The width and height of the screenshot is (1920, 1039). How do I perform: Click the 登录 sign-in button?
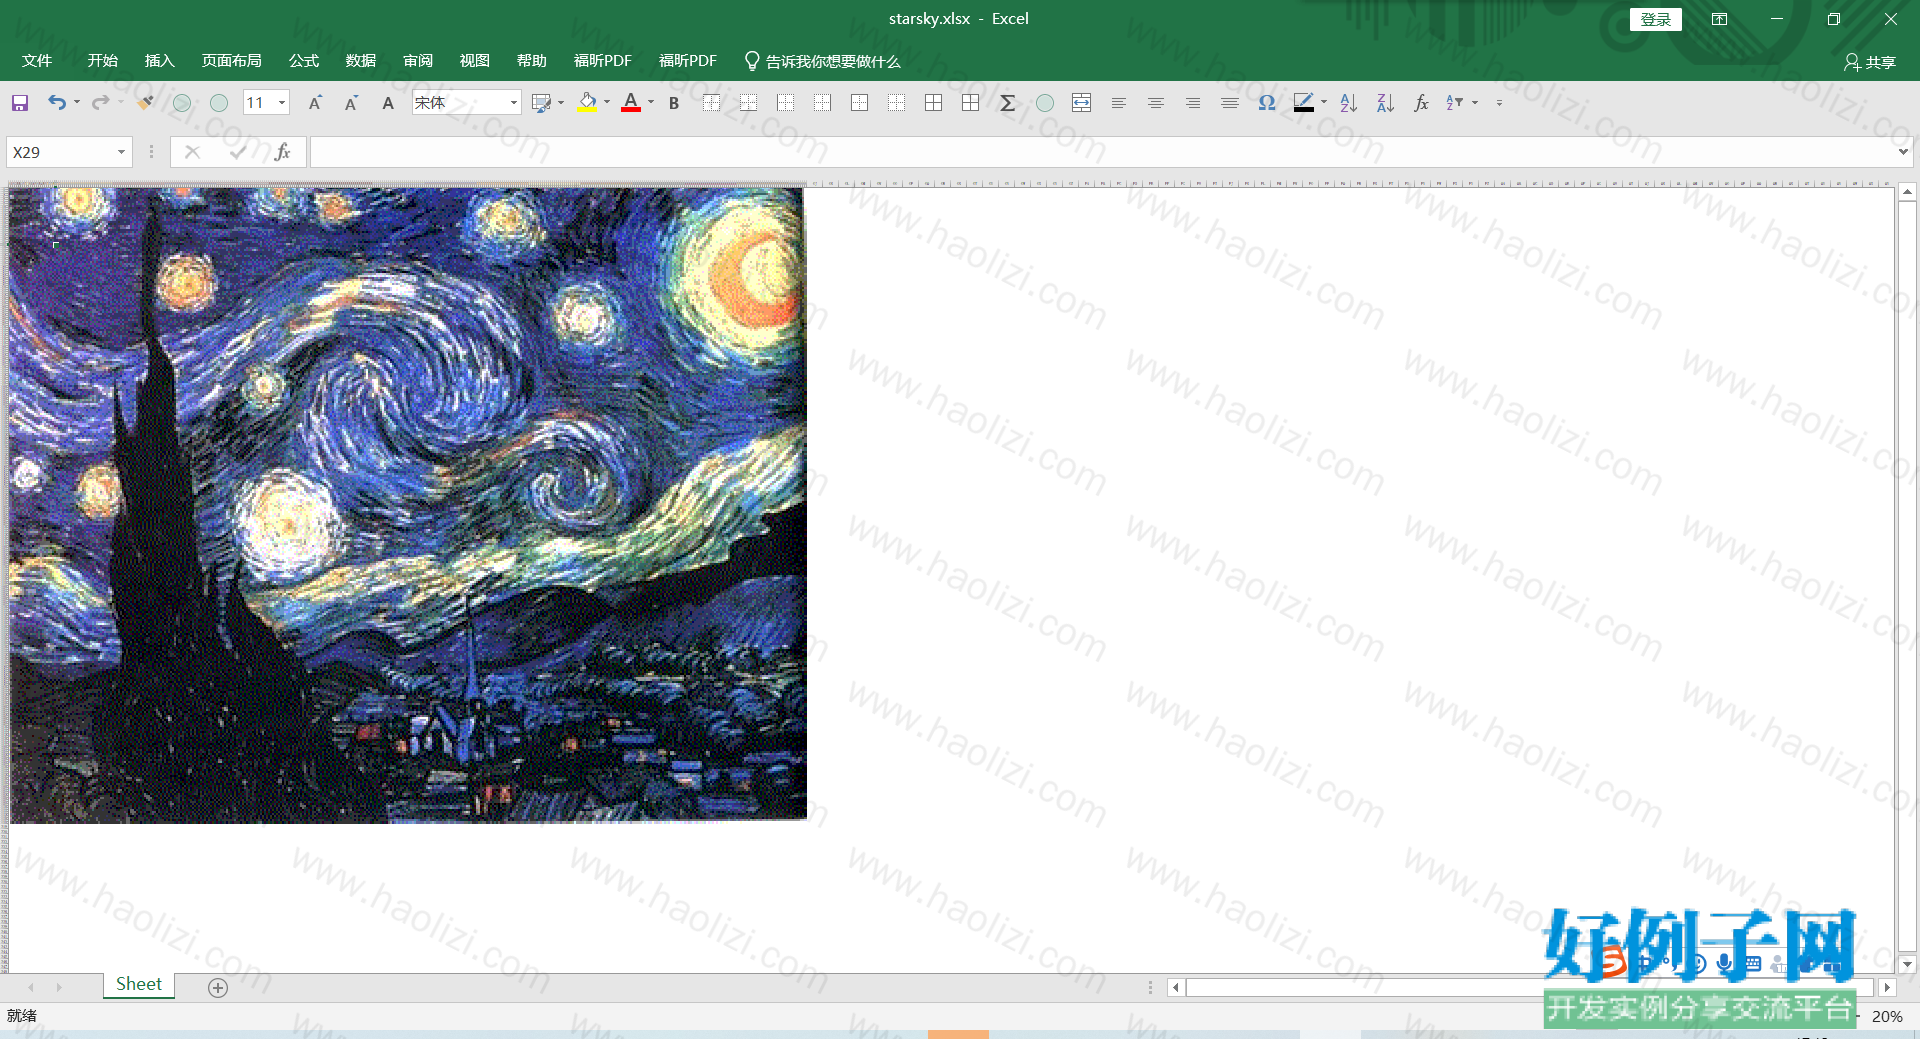click(x=1656, y=19)
